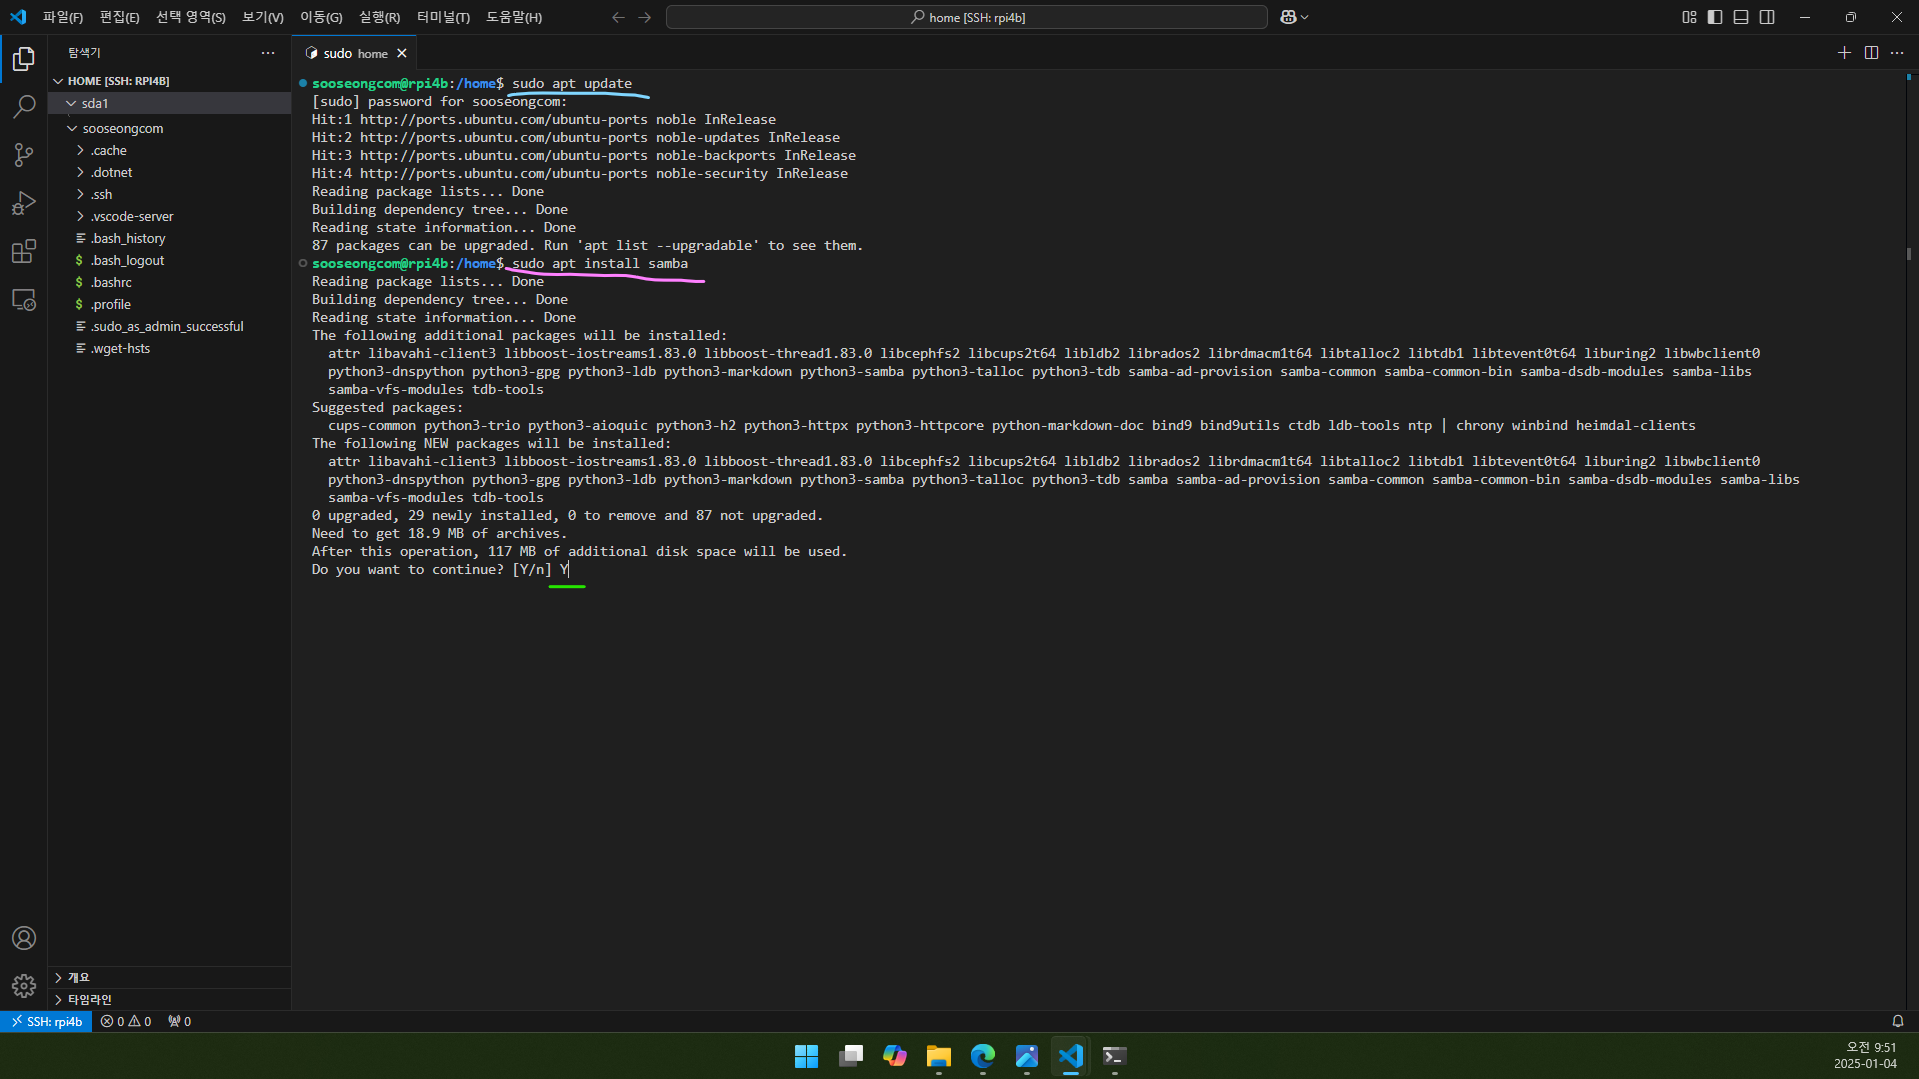Open the 도움말(H) menu
The width and height of the screenshot is (1919, 1079).
(x=514, y=17)
